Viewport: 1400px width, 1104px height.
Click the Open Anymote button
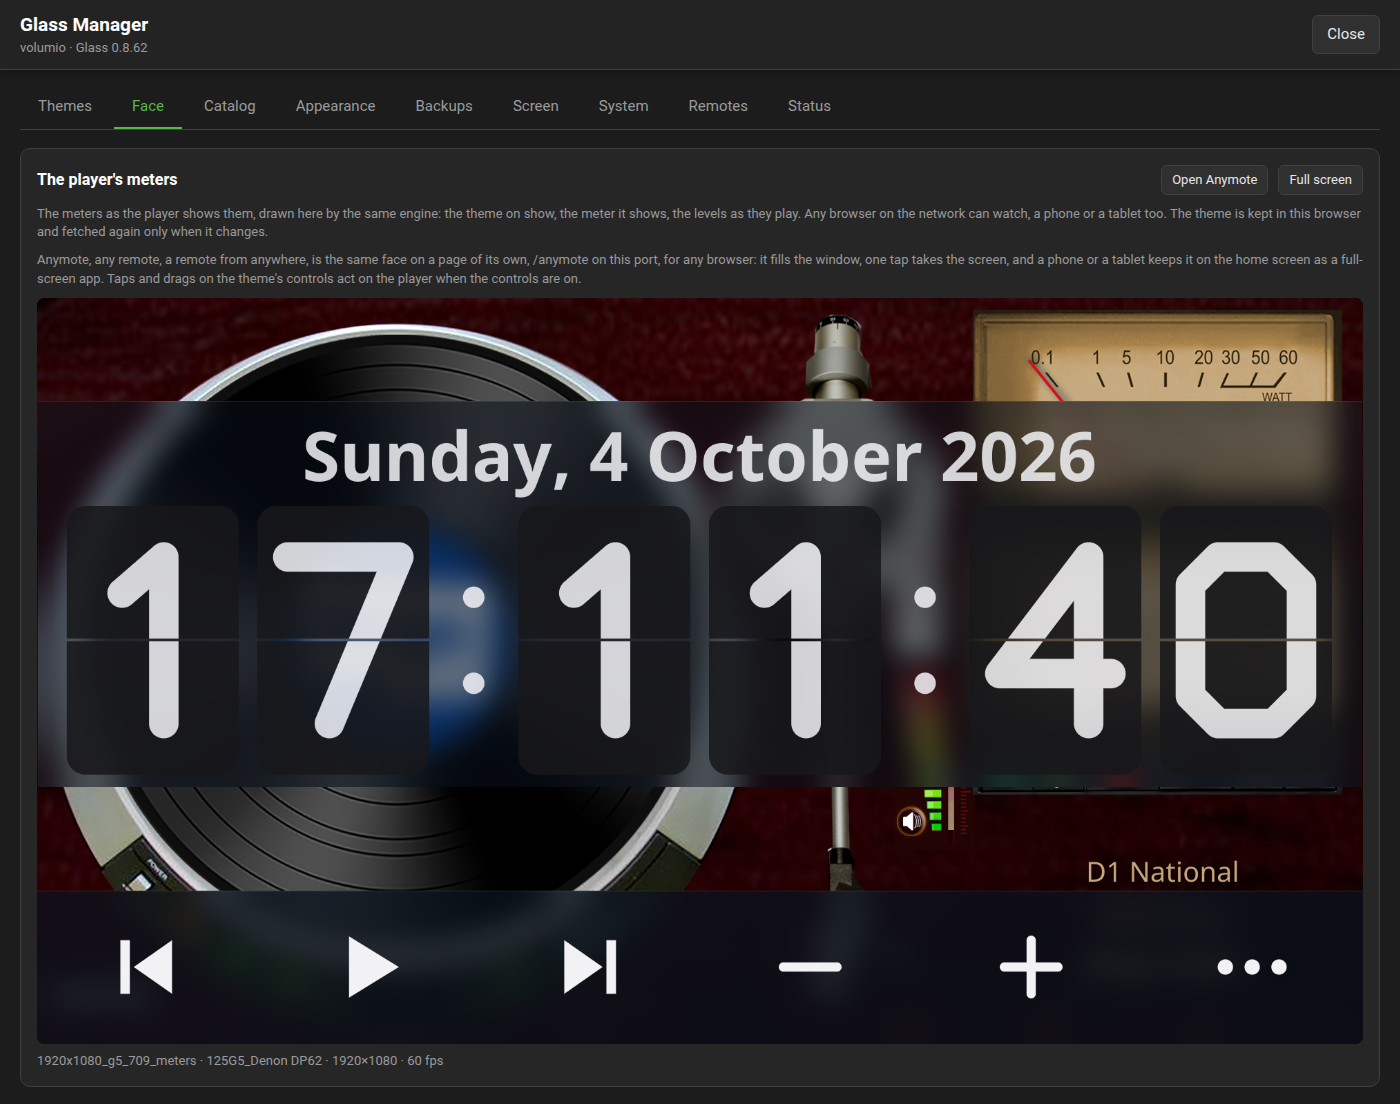click(1215, 180)
